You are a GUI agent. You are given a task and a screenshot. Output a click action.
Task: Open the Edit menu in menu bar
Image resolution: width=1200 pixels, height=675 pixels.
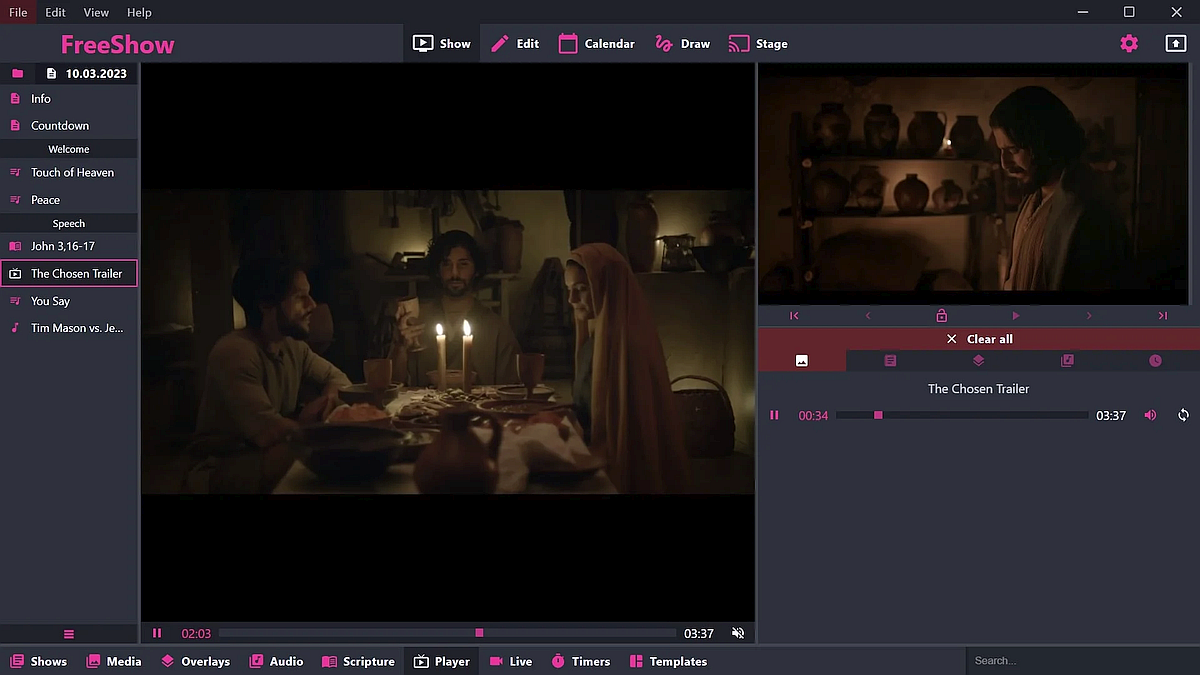(55, 12)
